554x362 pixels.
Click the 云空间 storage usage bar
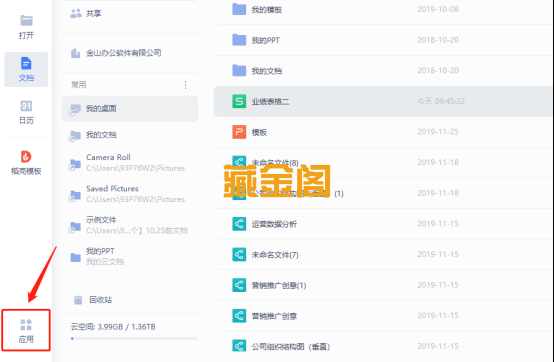134,338
